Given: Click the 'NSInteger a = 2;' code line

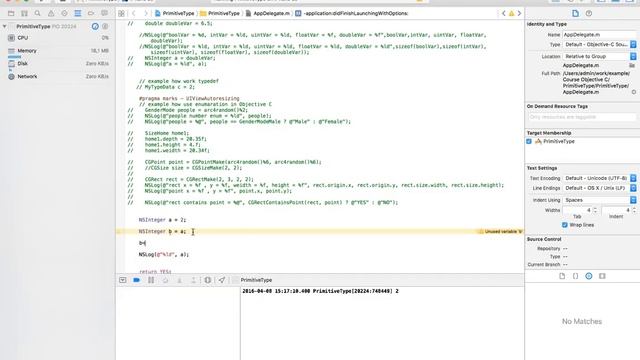Looking at the screenshot, I should (162, 220).
